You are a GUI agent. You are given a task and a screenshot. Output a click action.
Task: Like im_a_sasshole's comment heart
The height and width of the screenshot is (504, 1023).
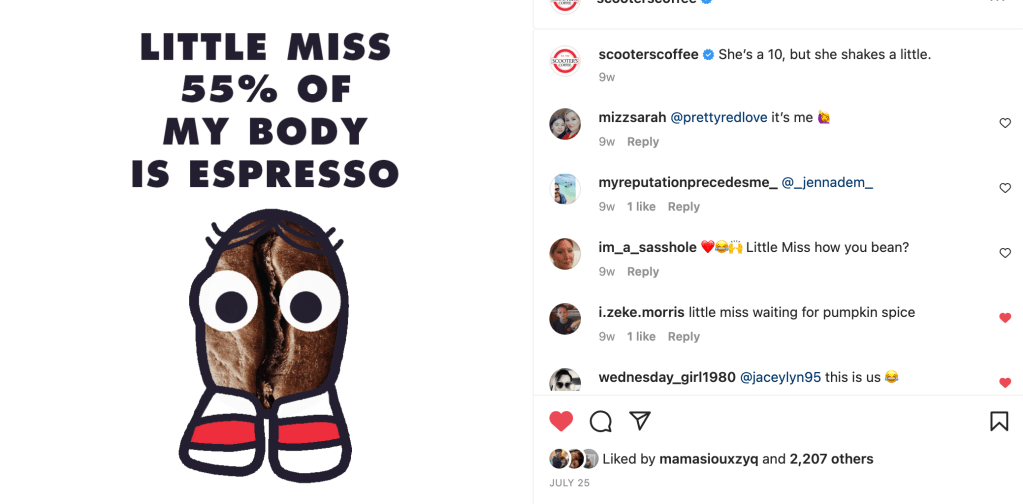(x=1005, y=252)
